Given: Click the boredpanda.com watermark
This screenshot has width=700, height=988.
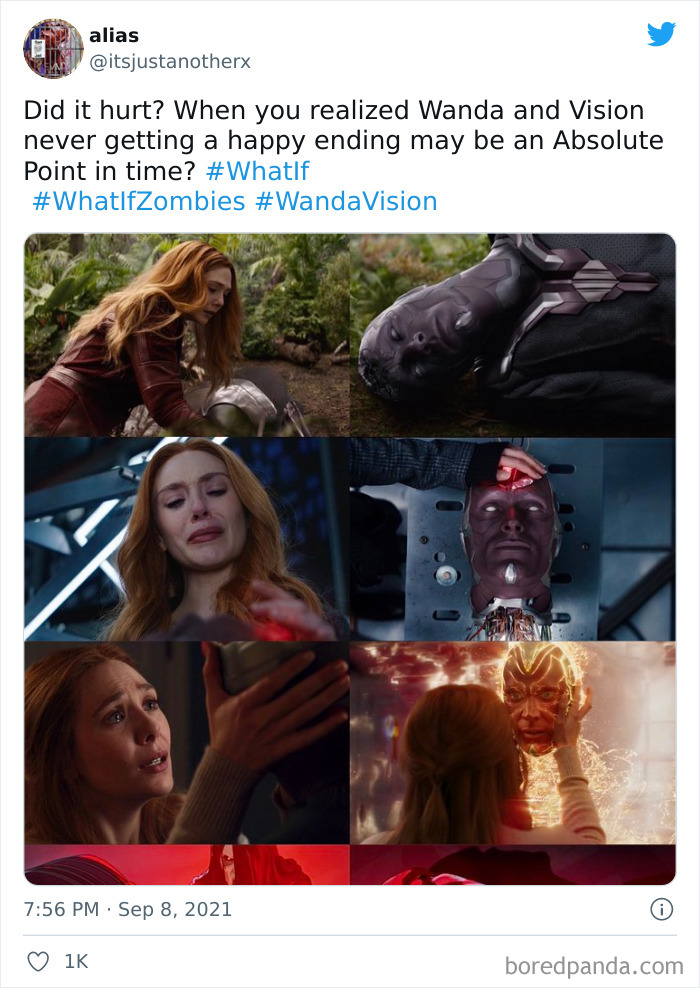Looking at the screenshot, I should [594, 966].
